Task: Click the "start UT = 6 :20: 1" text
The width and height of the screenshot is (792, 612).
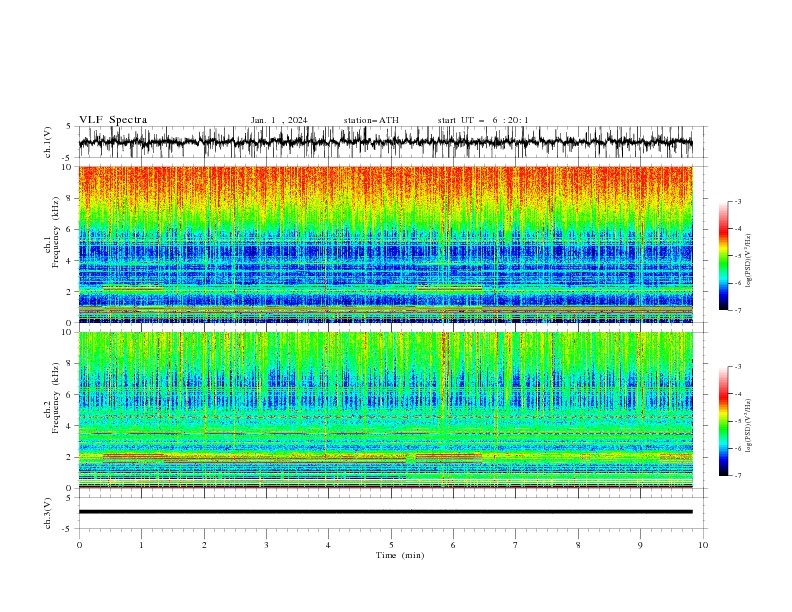Action: pyautogui.click(x=483, y=120)
